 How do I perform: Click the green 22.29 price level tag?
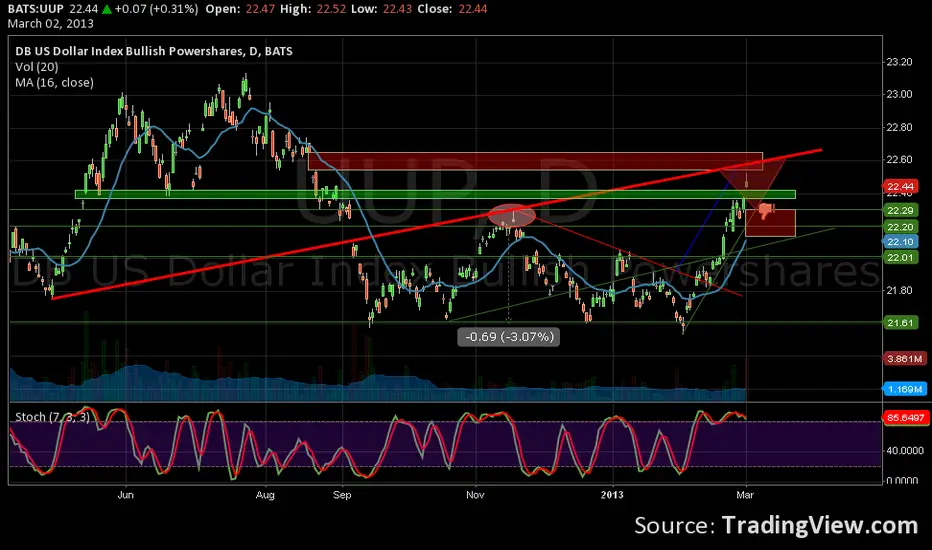(900, 210)
